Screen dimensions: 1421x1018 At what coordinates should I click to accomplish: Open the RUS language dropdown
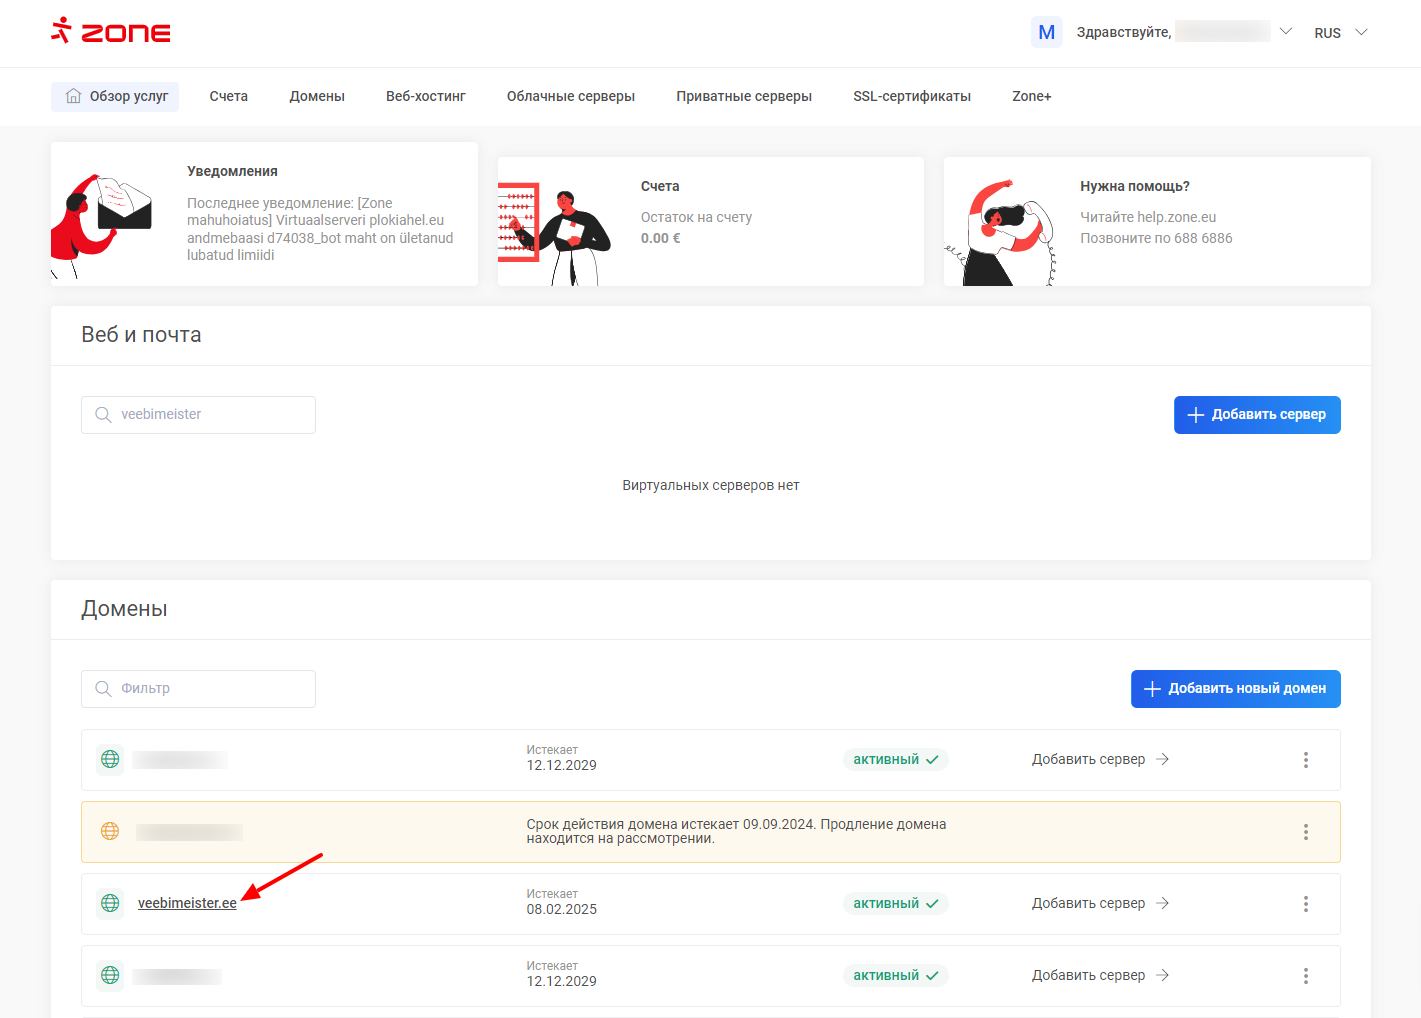tap(1340, 33)
